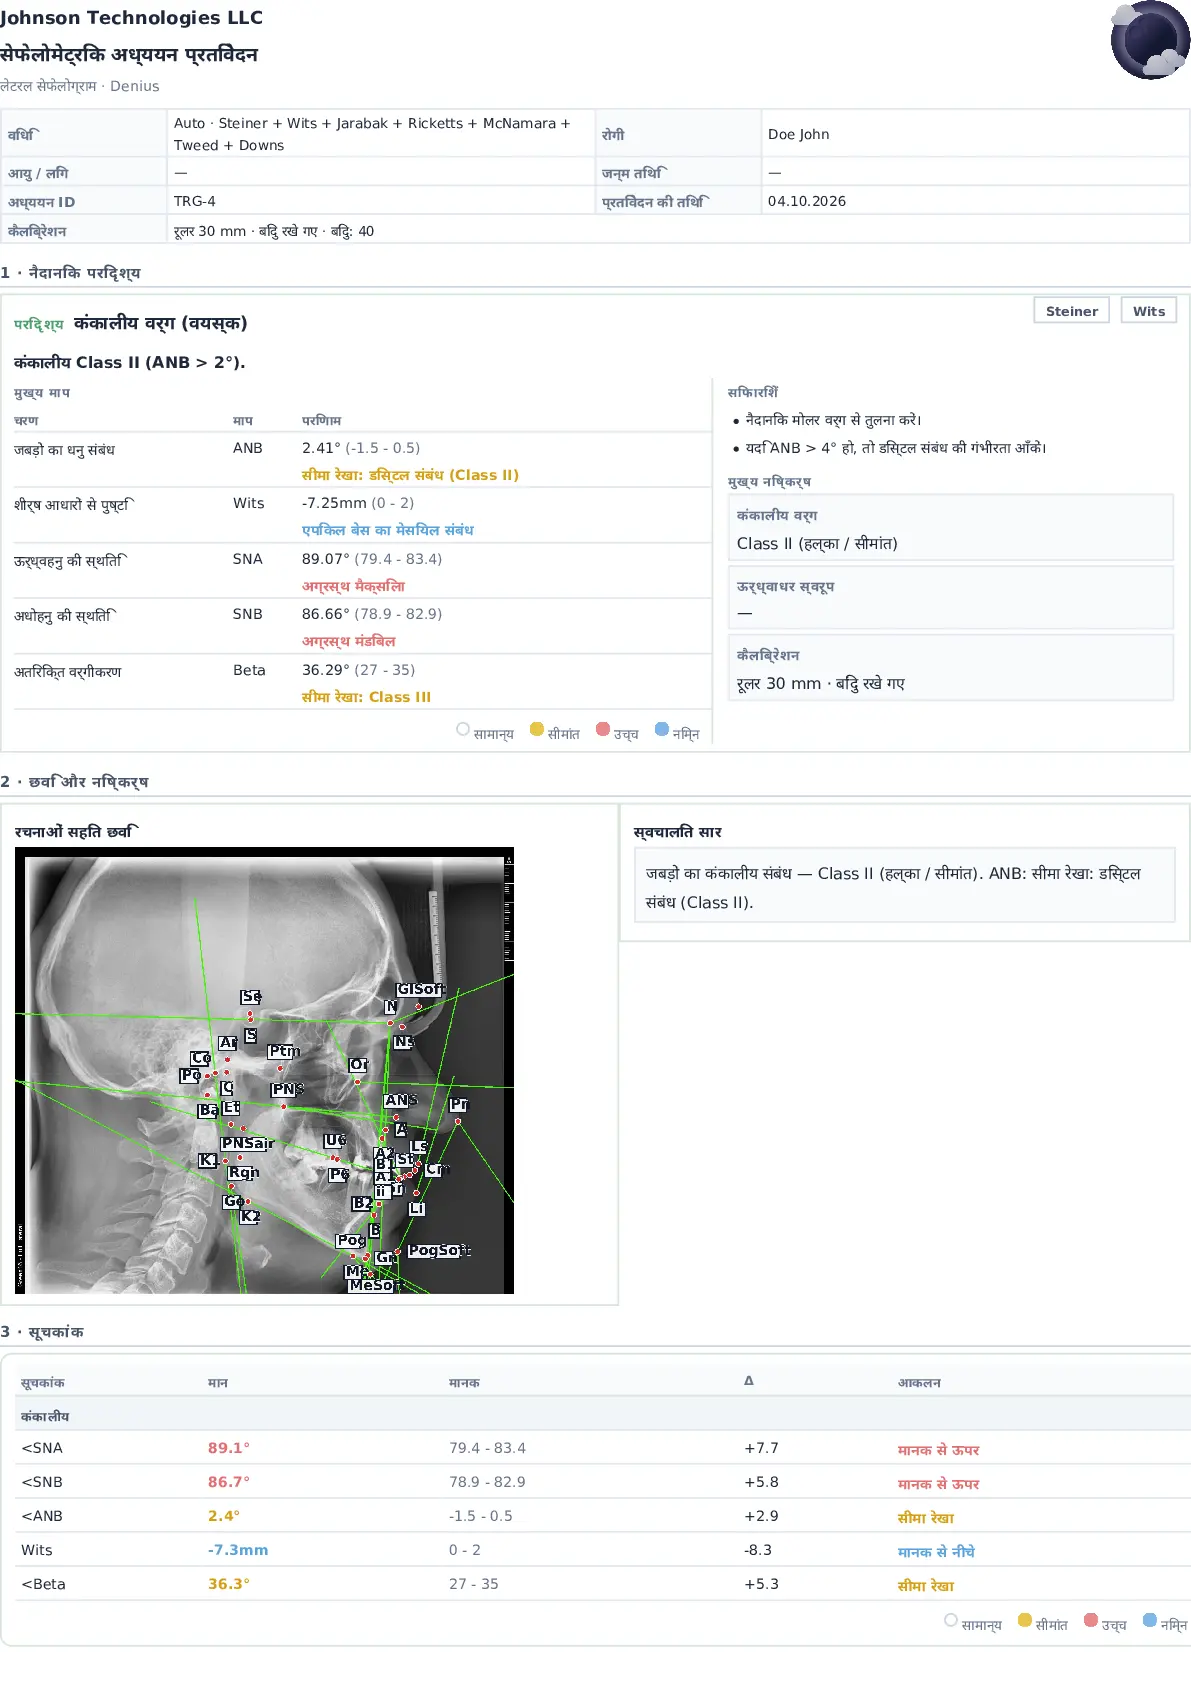
Task: Click the "86.7°" value in the indices table
Action: point(229,1482)
